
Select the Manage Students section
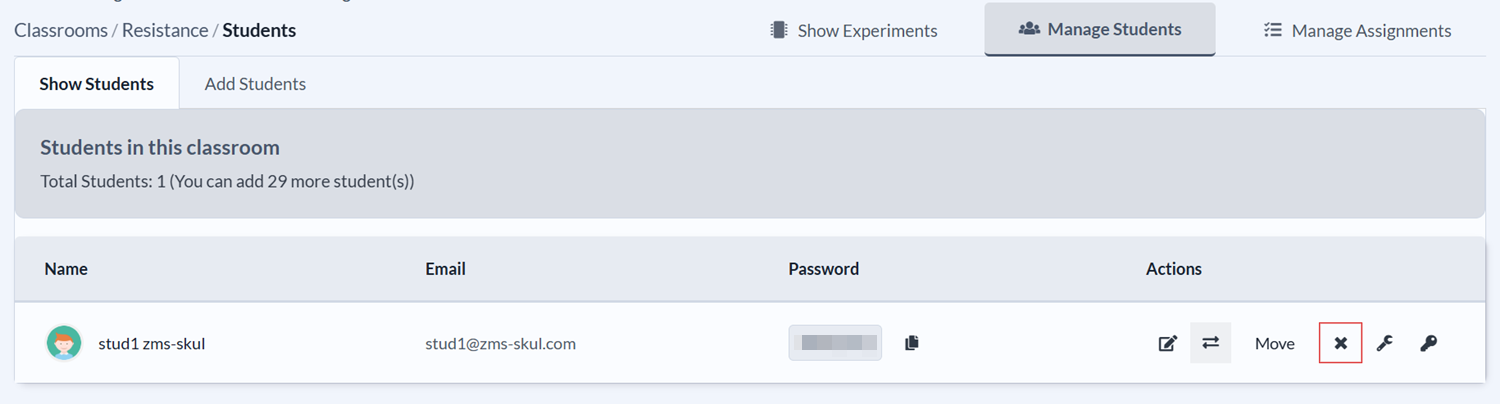[1100, 29]
